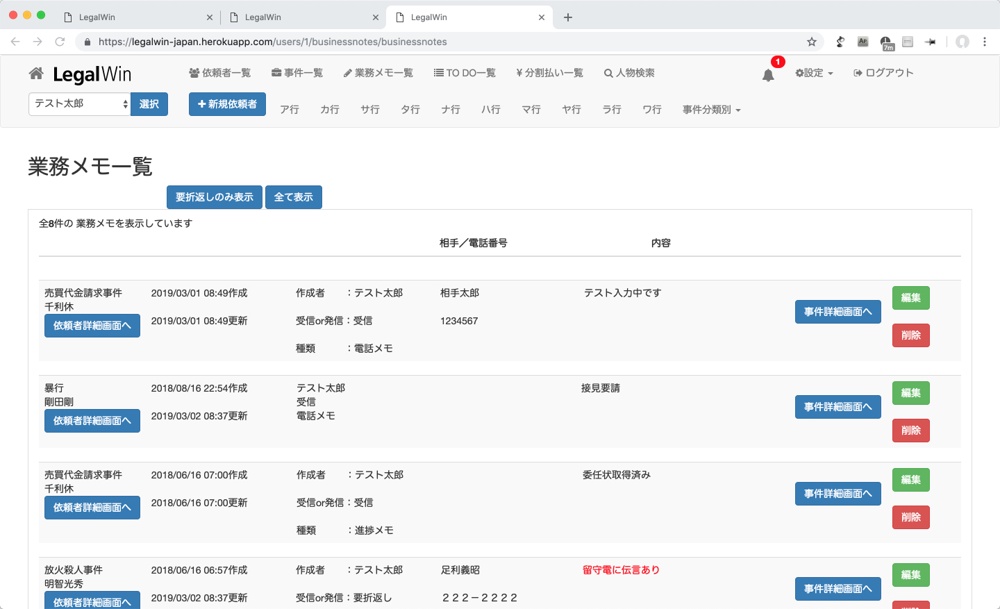The height and width of the screenshot is (609, 1000).
Task: Click the LegalWin home icon
Action: coord(36,74)
